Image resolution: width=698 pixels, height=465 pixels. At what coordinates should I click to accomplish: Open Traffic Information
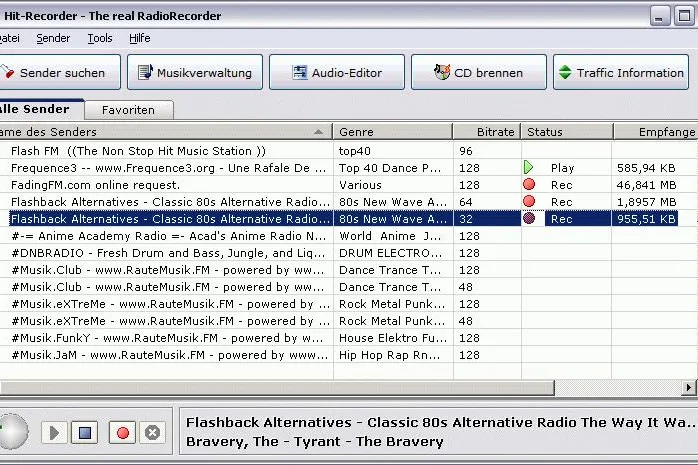pyautogui.click(x=621, y=73)
